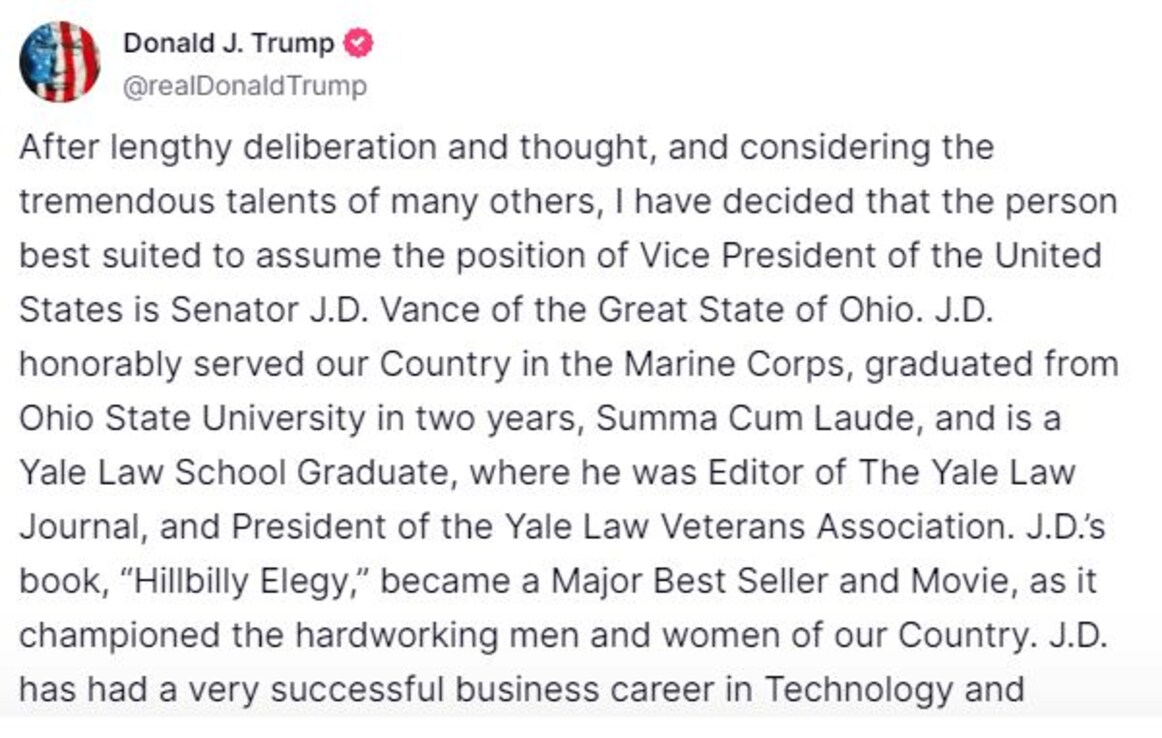Click the American flag profile avatar

coord(59,61)
